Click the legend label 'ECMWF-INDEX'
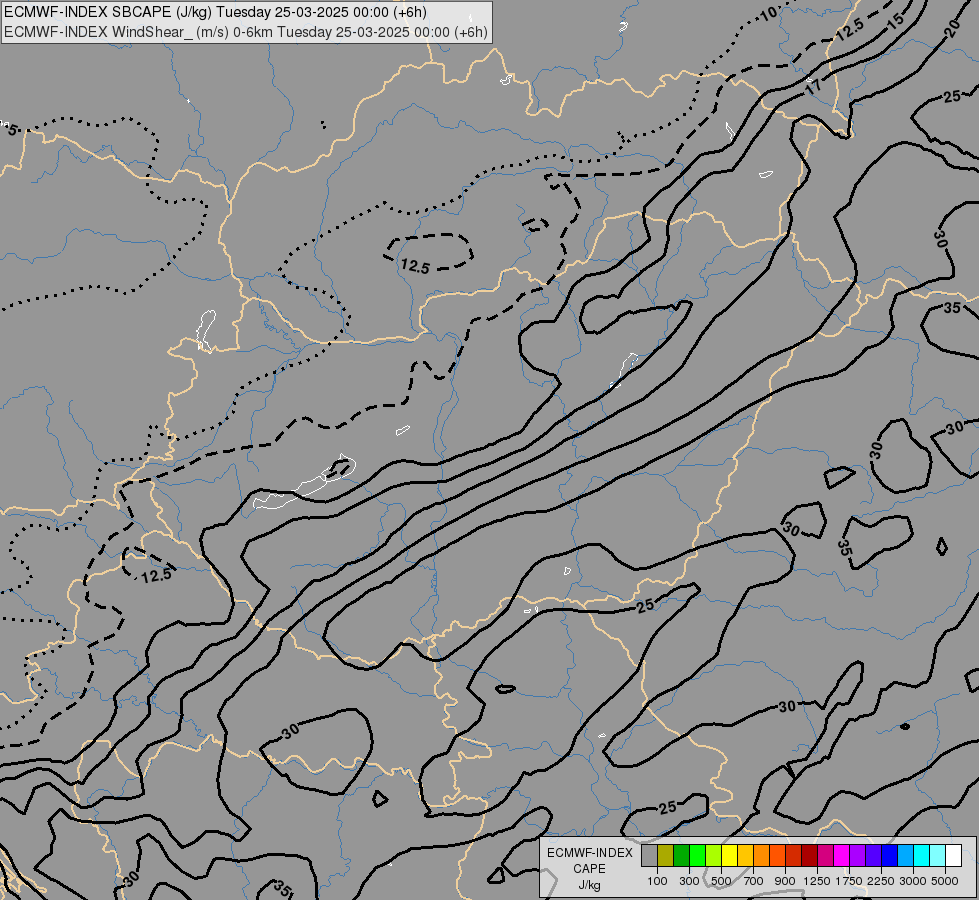This screenshot has width=979, height=900. click(589, 853)
